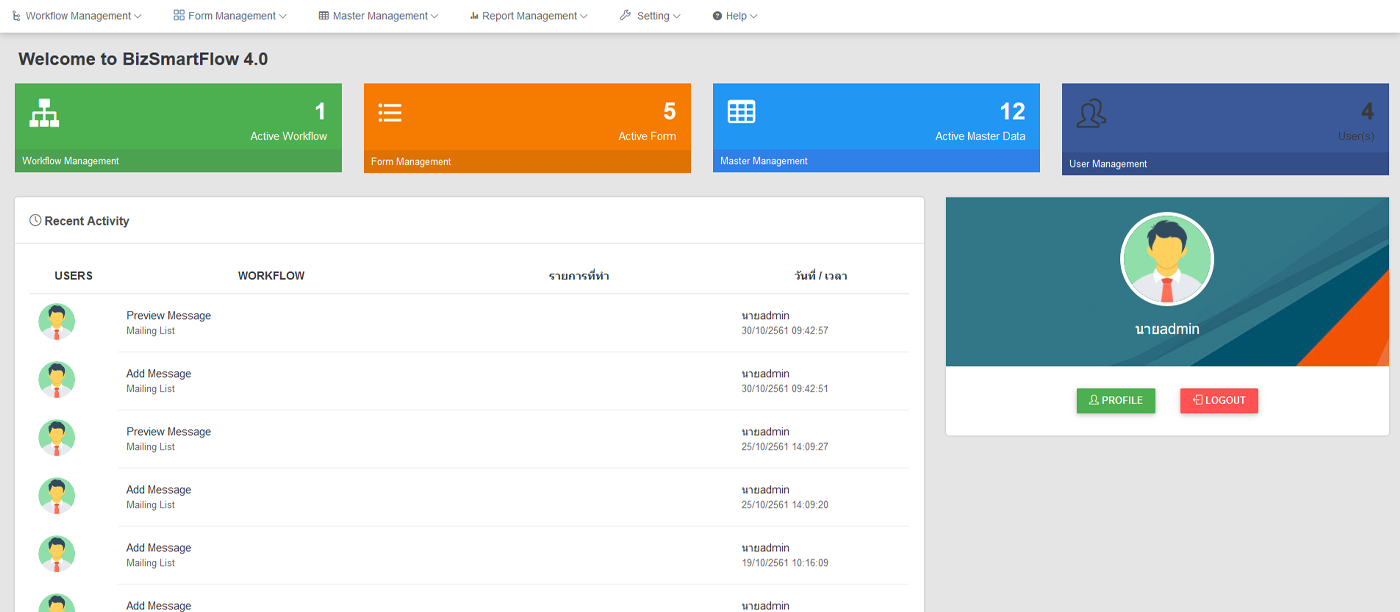Click the clock icon beside Recent Activity
Screen dimensions: 1400x612
tap(35, 220)
